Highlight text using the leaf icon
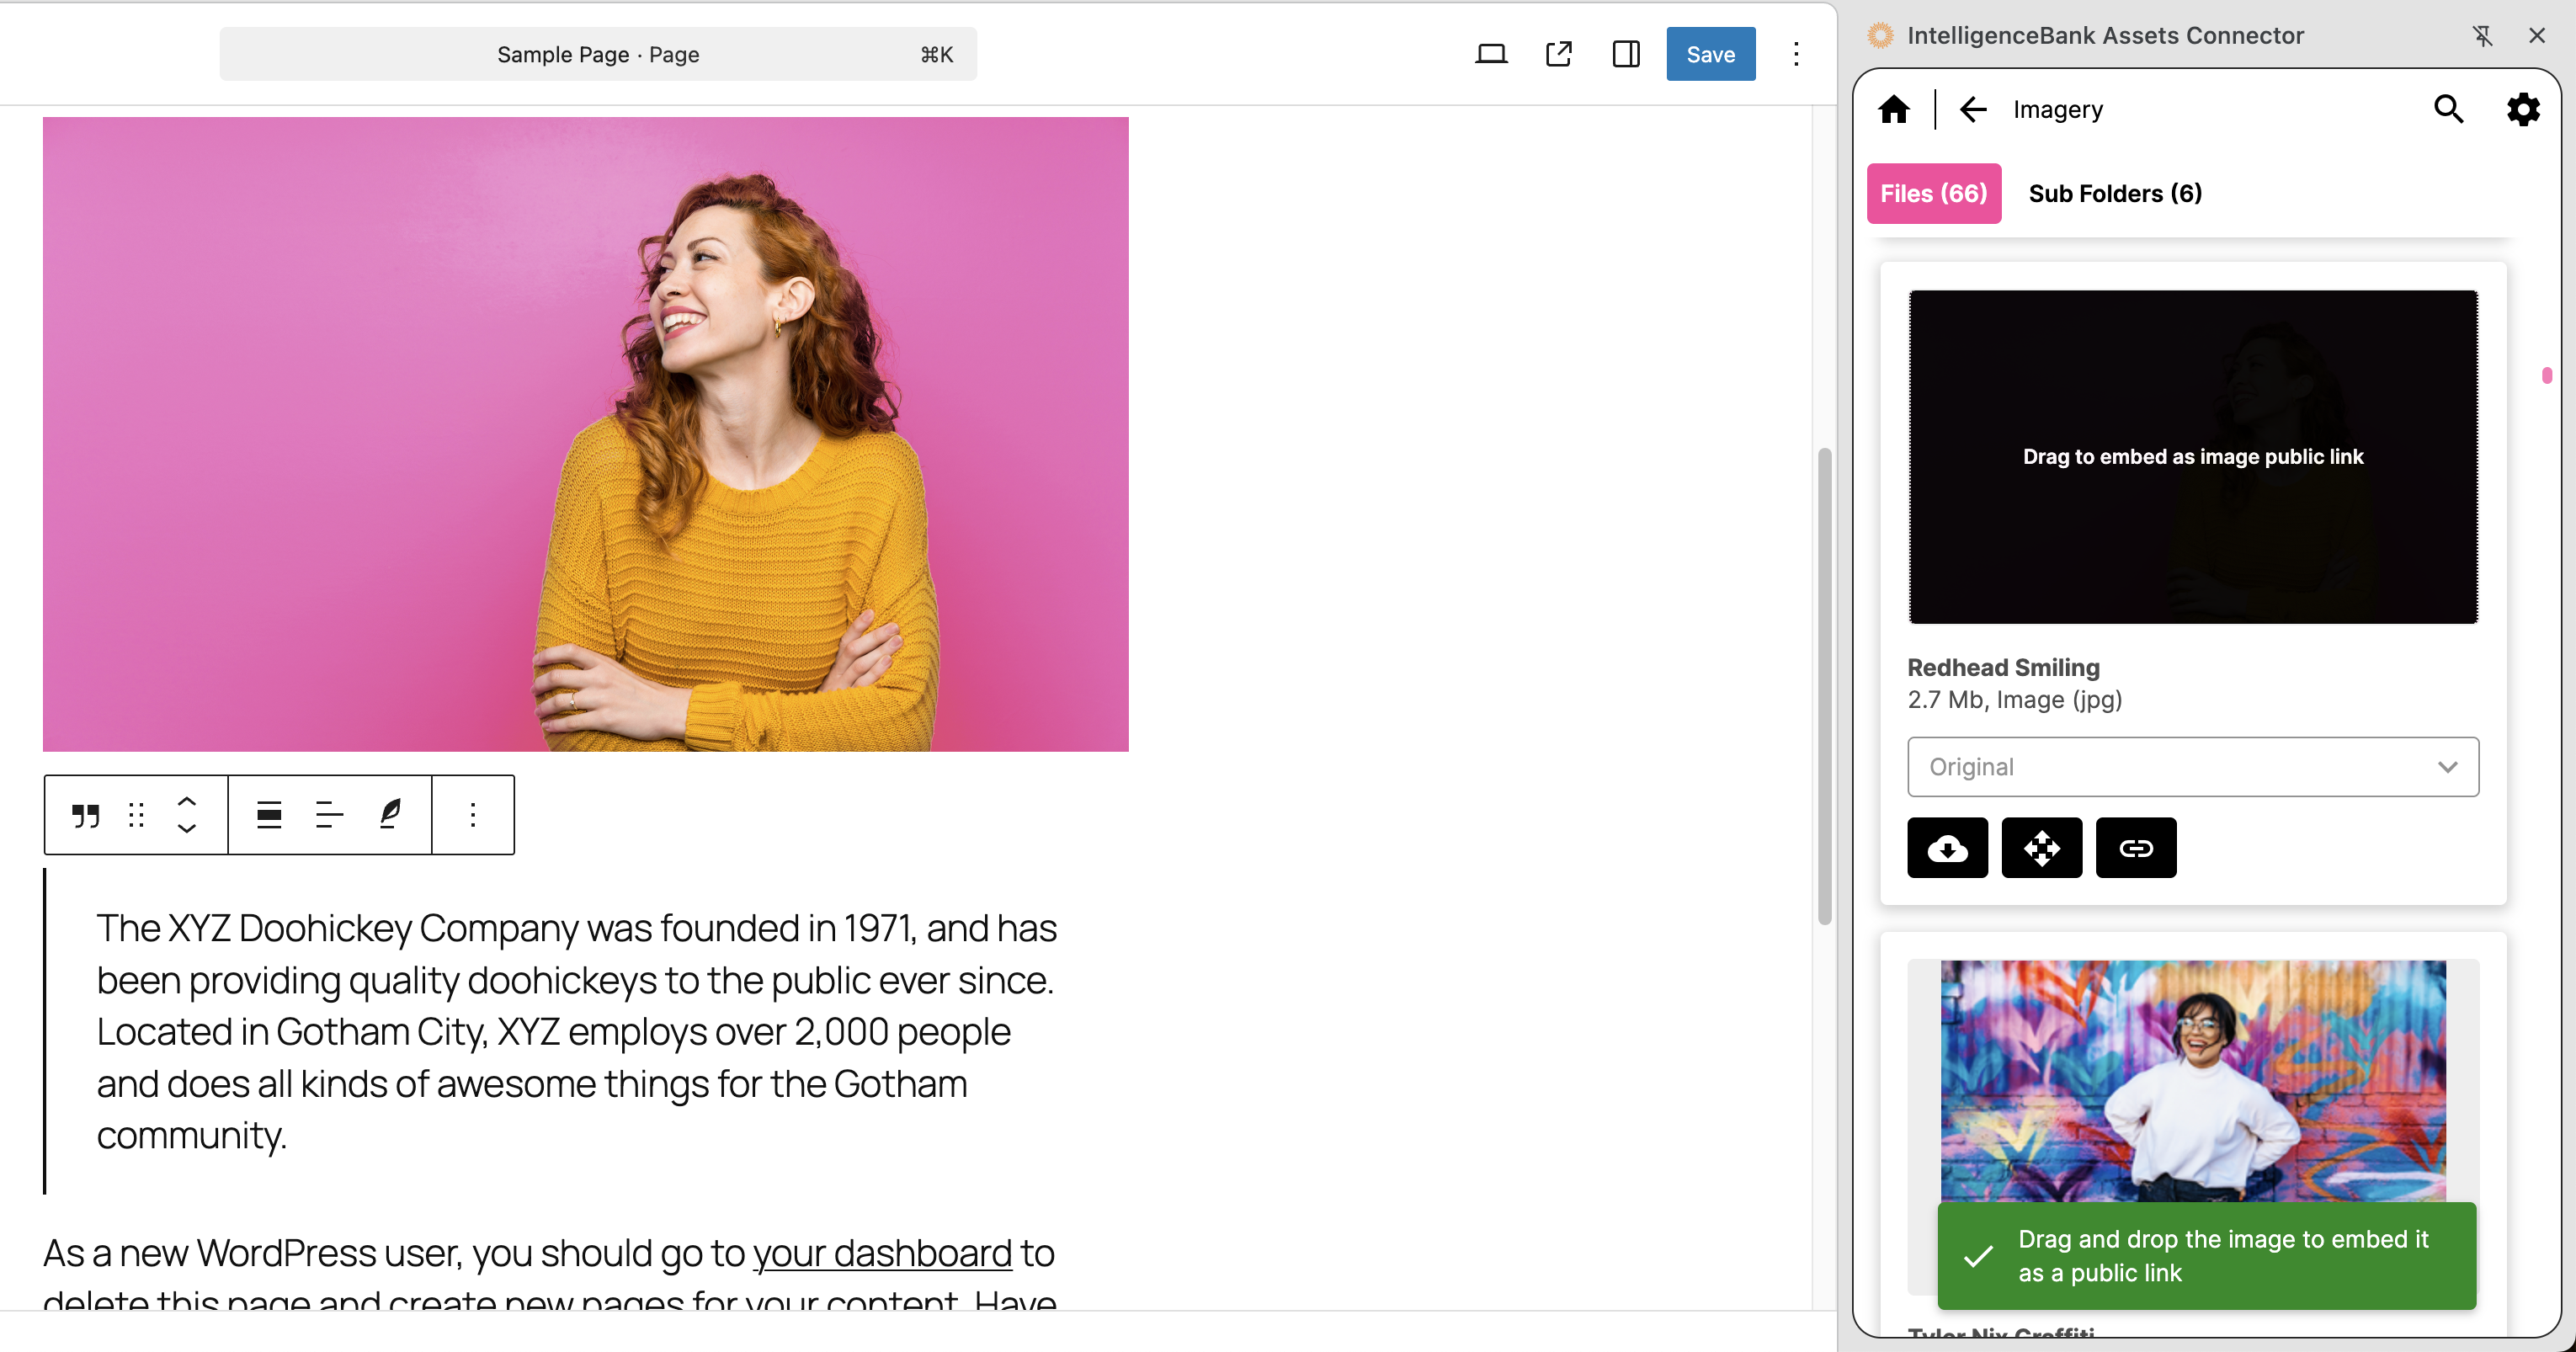2576x1352 pixels. [x=390, y=815]
